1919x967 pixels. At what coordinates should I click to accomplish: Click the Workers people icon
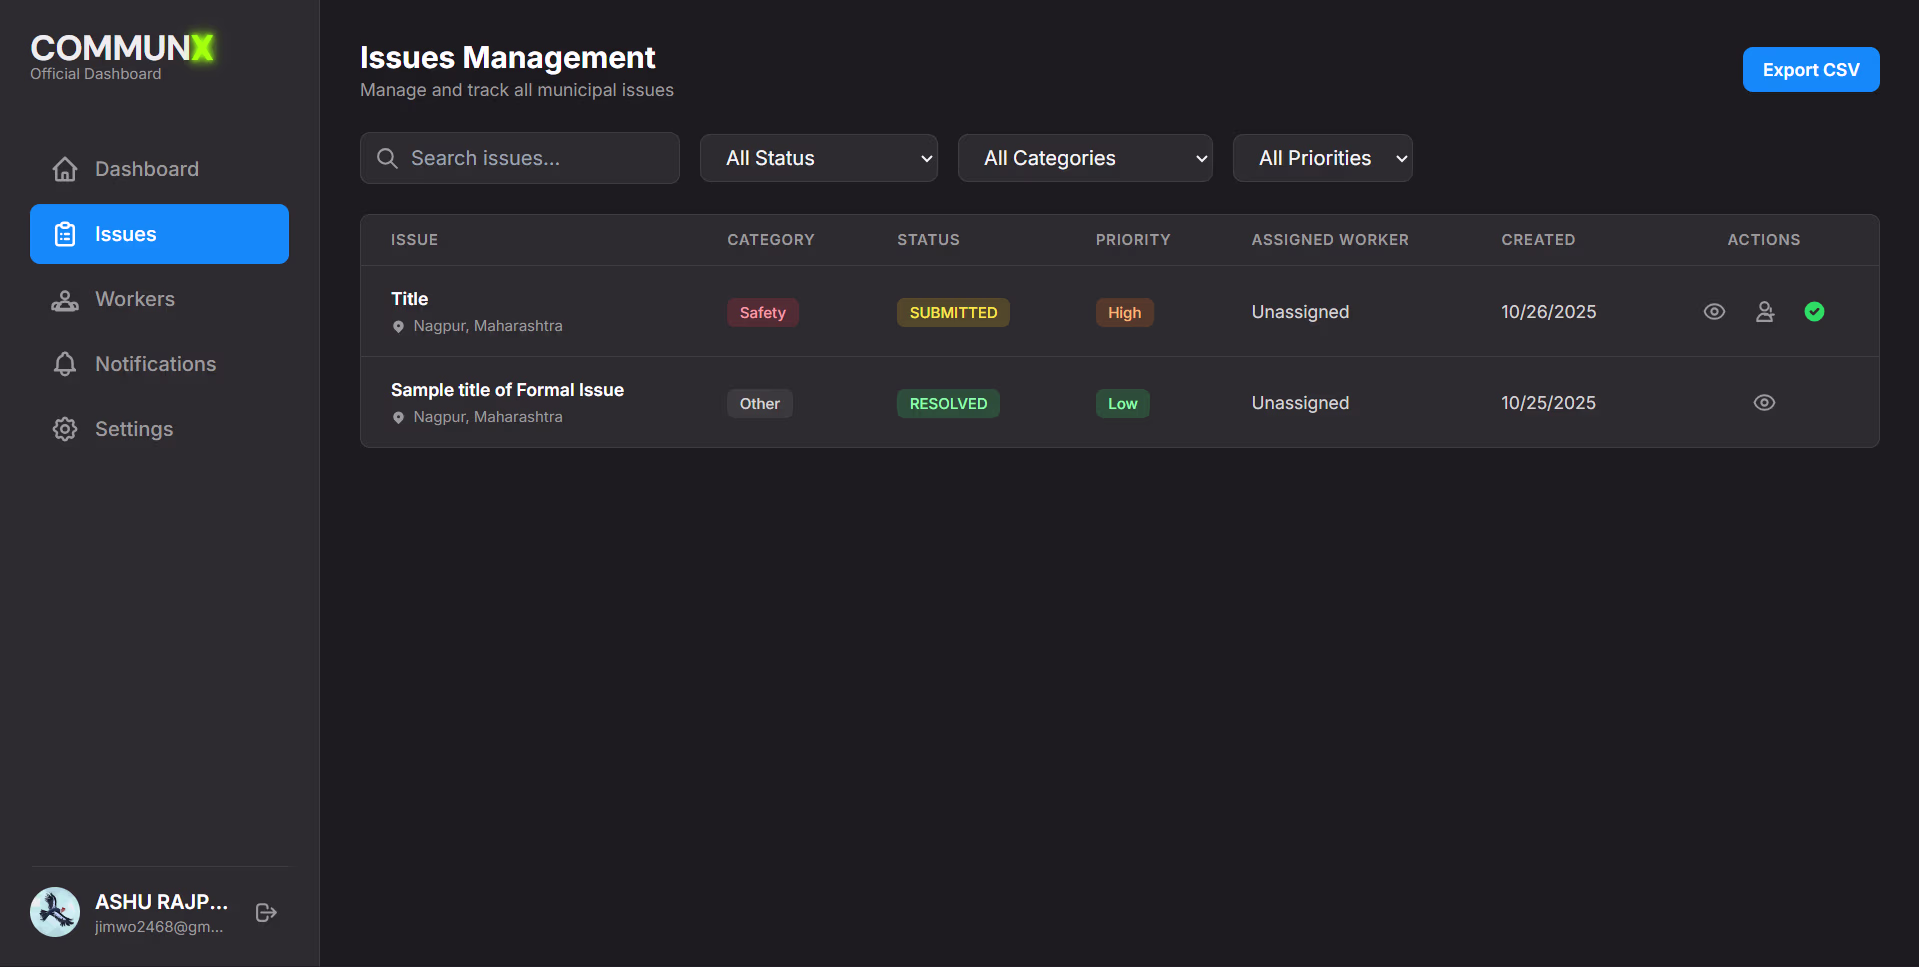click(x=64, y=298)
